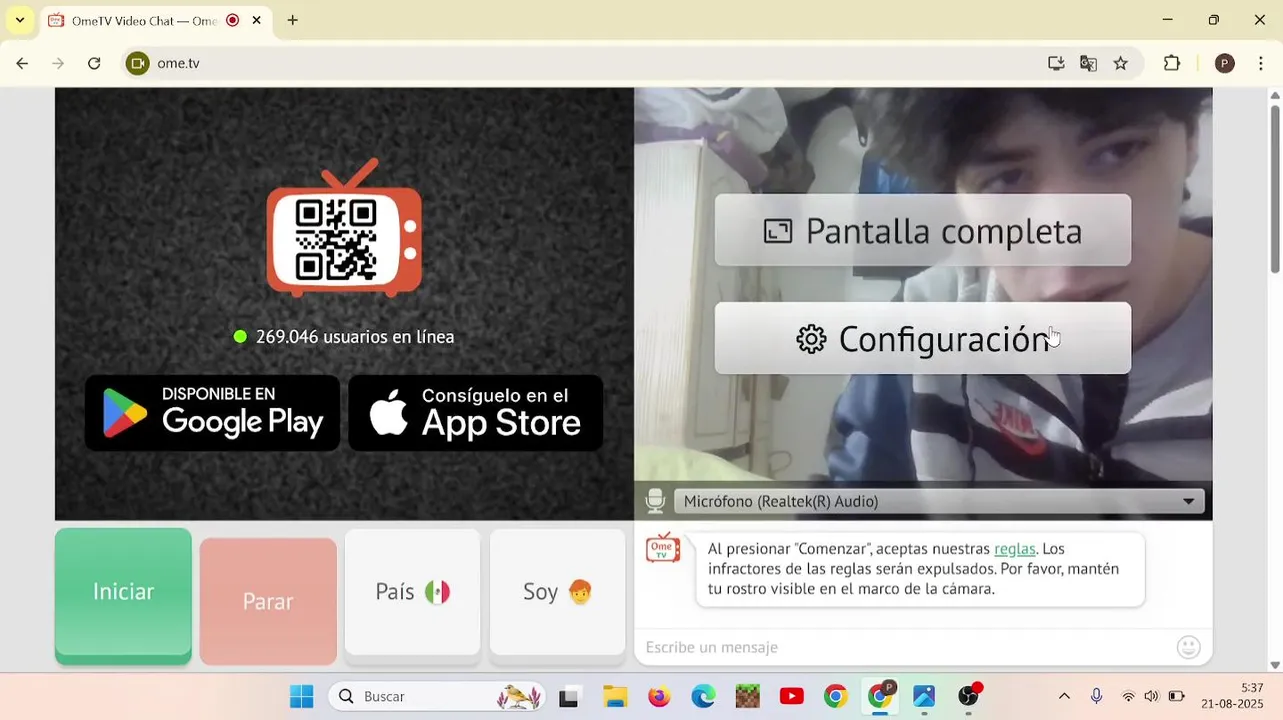This screenshot has height=720, width=1283.
Task: Open OBS Studio from the taskbar
Action: [x=969, y=696]
